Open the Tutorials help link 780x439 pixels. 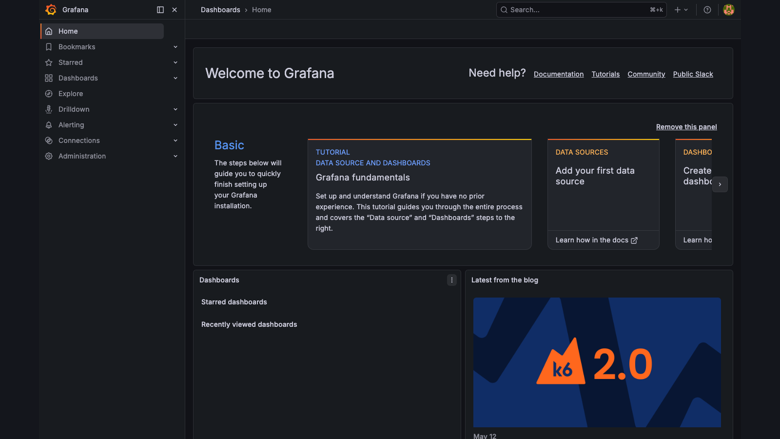tap(605, 74)
